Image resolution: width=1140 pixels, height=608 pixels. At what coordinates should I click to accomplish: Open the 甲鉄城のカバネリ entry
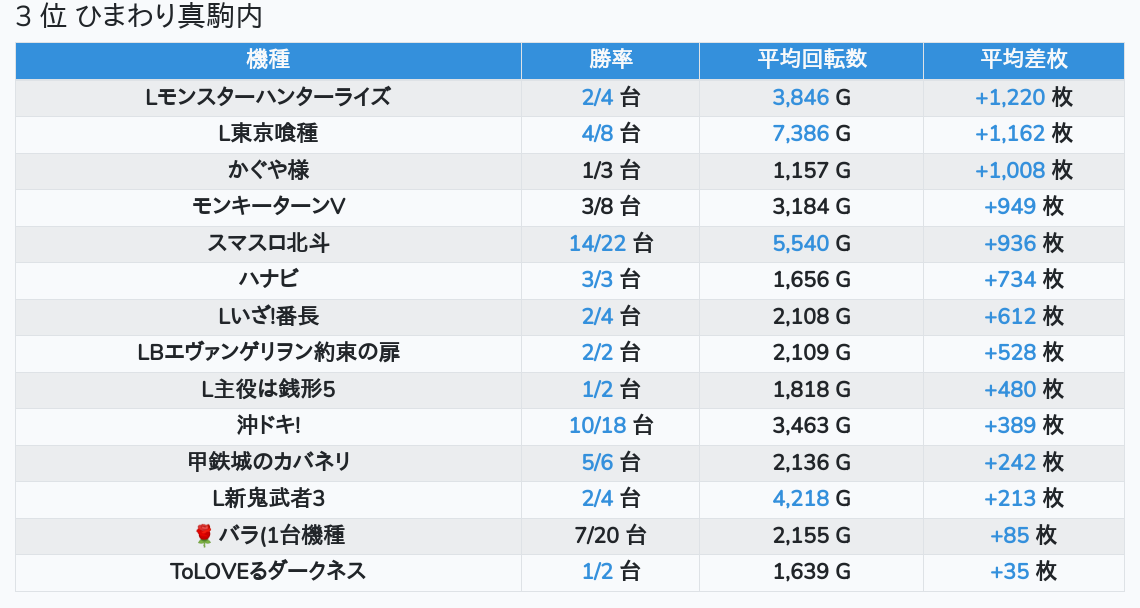pyautogui.click(x=268, y=463)
